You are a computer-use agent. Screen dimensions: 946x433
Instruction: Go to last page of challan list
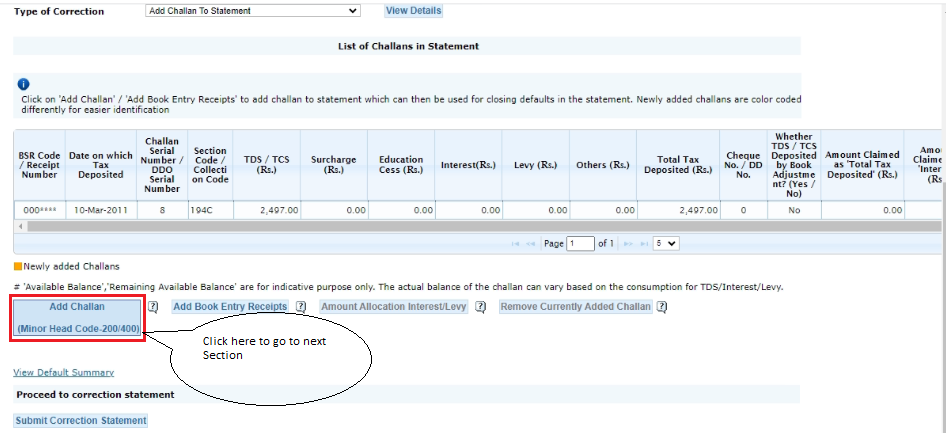coord(645,244)
